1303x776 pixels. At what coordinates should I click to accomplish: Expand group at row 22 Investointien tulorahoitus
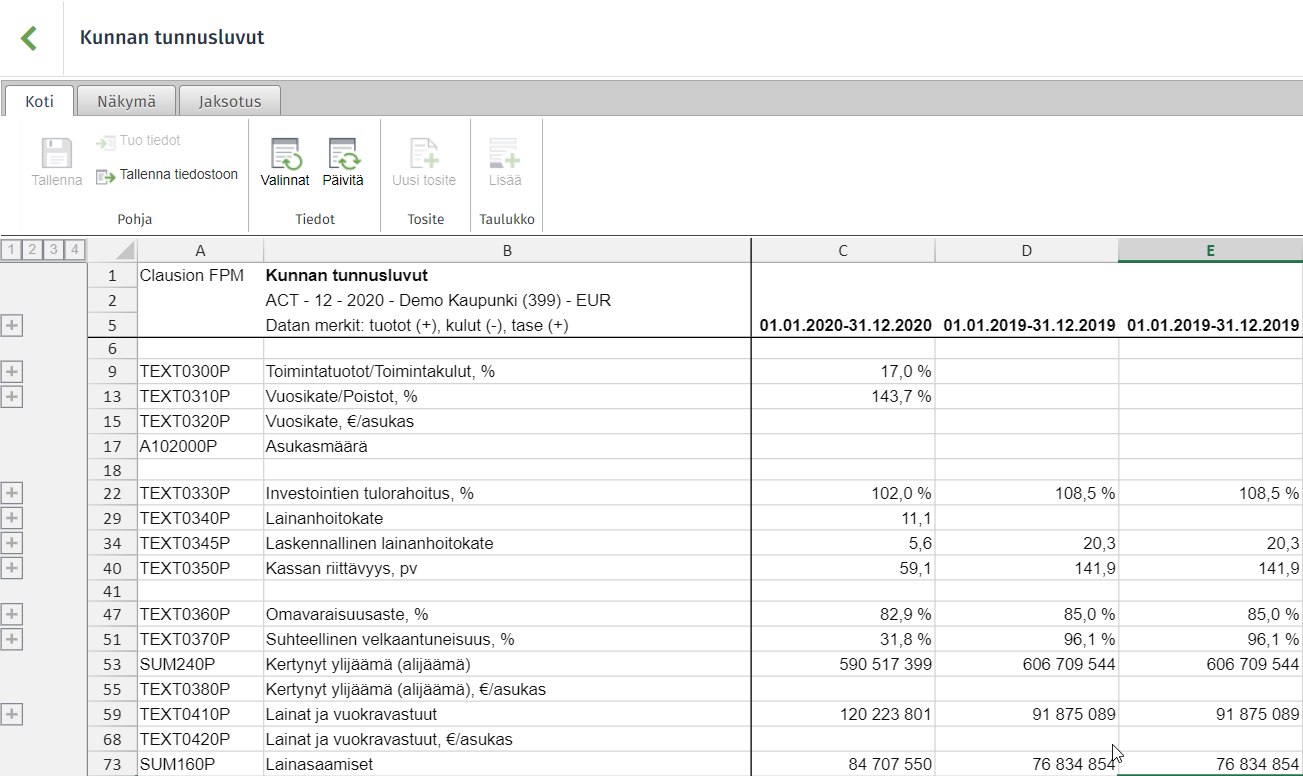pos(12,493)
